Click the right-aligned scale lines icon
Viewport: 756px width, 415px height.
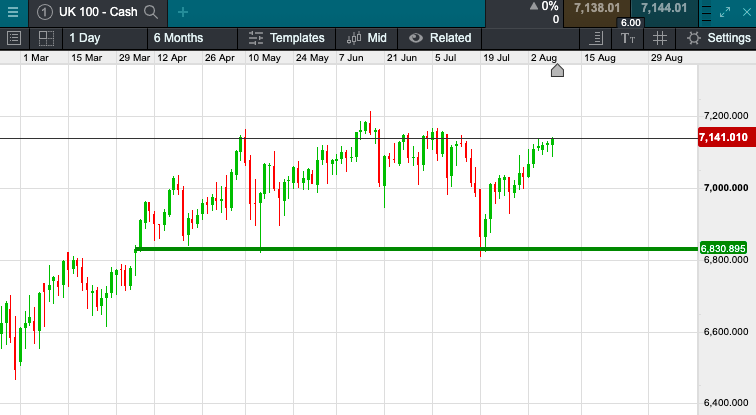(597, 38)
